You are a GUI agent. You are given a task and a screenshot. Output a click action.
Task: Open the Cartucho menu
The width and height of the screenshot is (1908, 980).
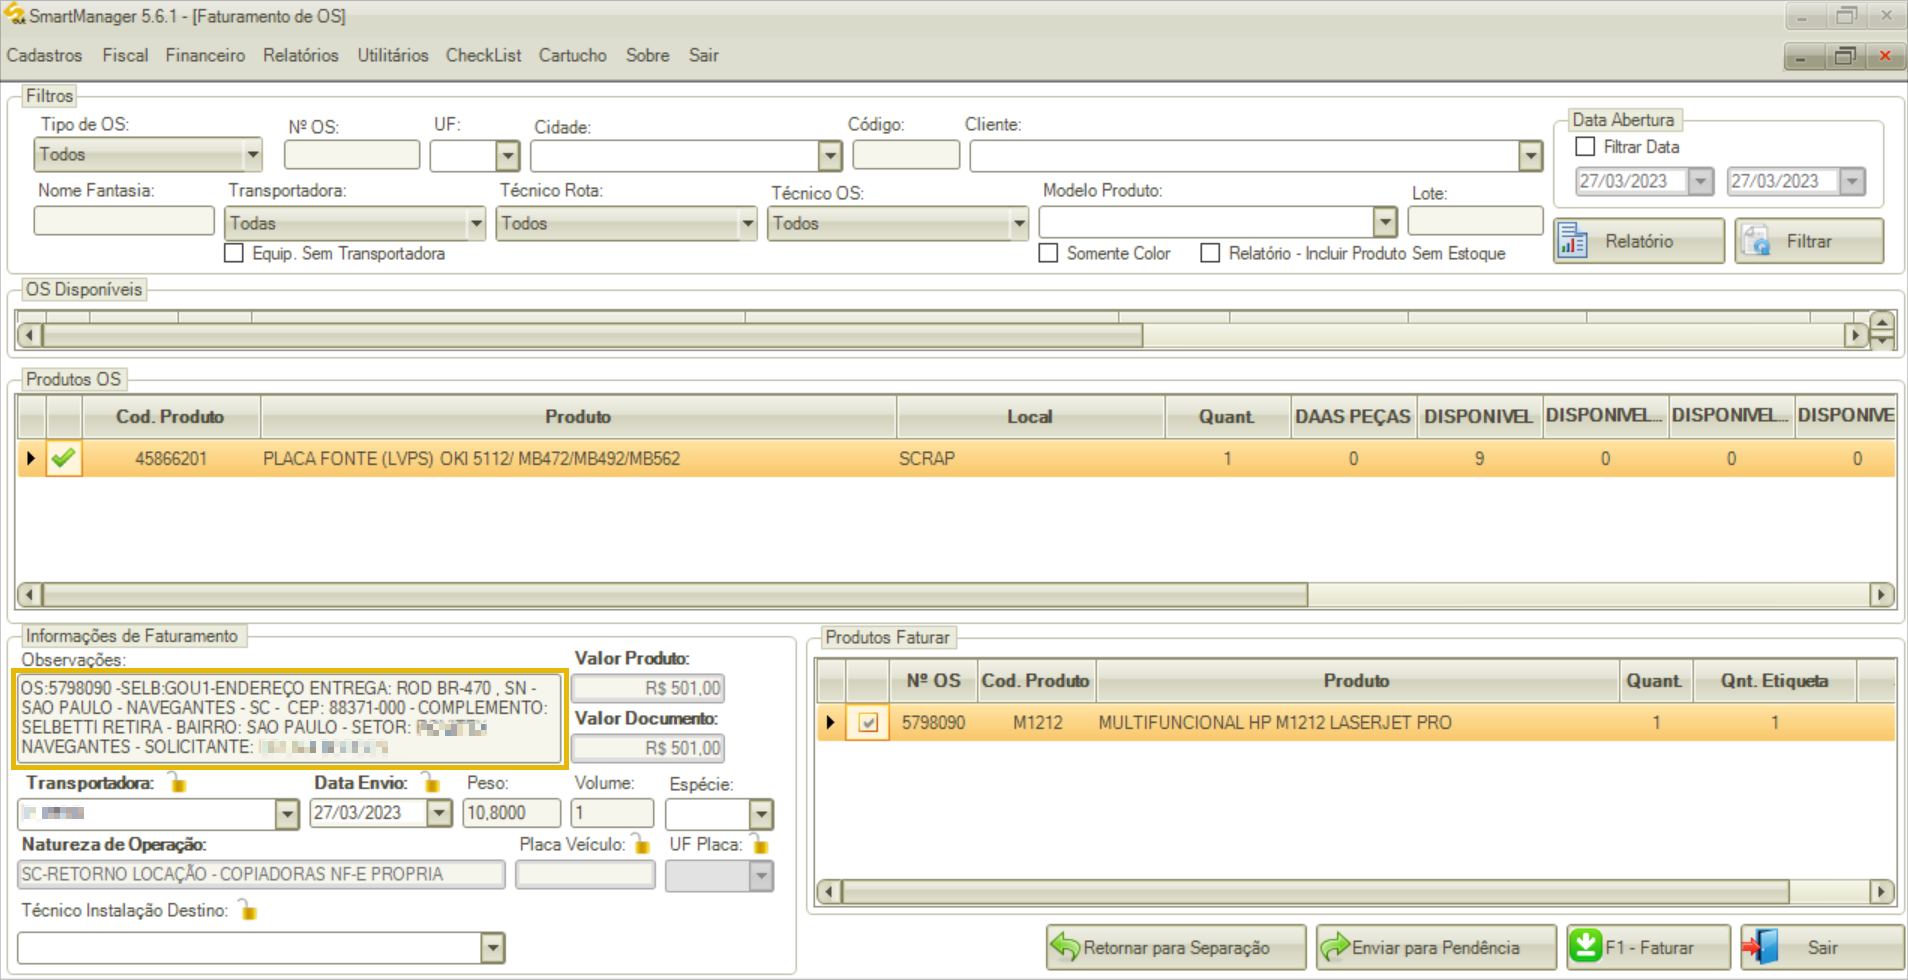pyautogui.click(x=573, y=55)
